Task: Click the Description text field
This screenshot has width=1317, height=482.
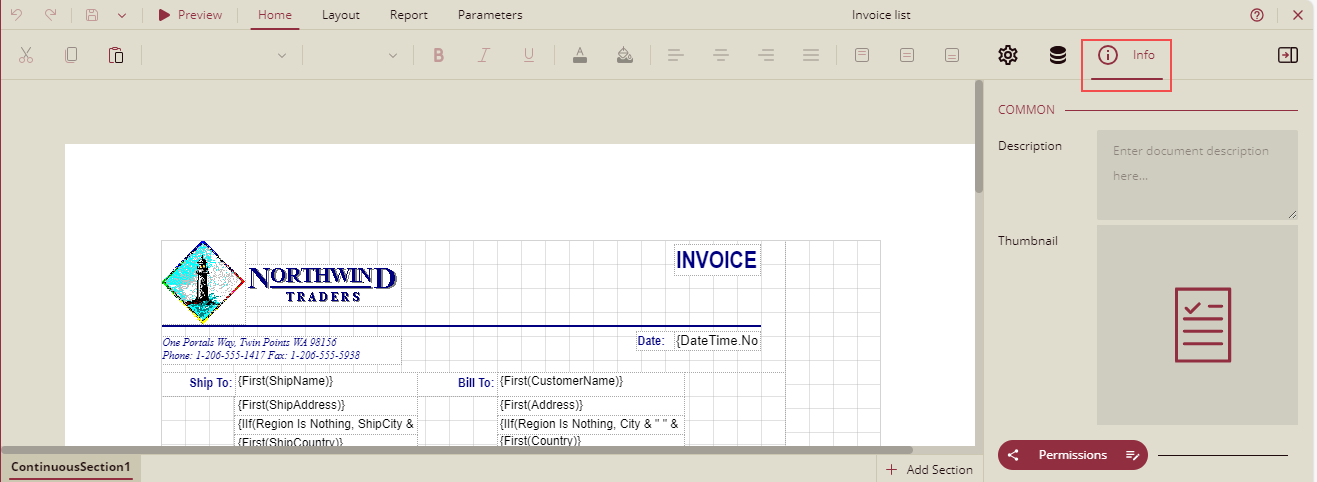Action: [x=1197, y=174]
